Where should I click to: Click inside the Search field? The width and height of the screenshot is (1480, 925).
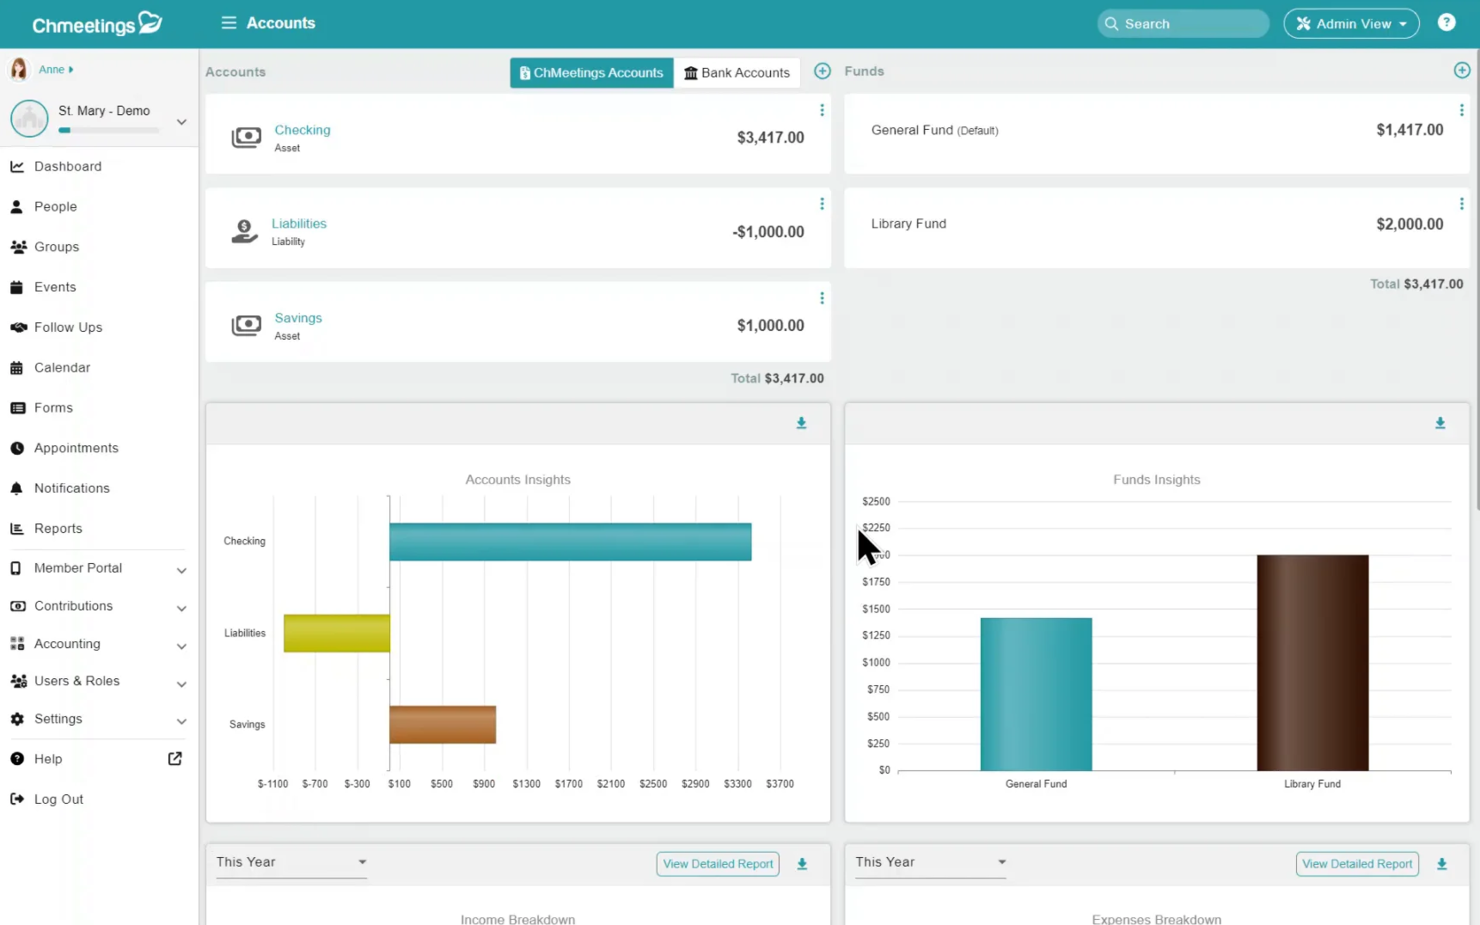coord(1183,23)
